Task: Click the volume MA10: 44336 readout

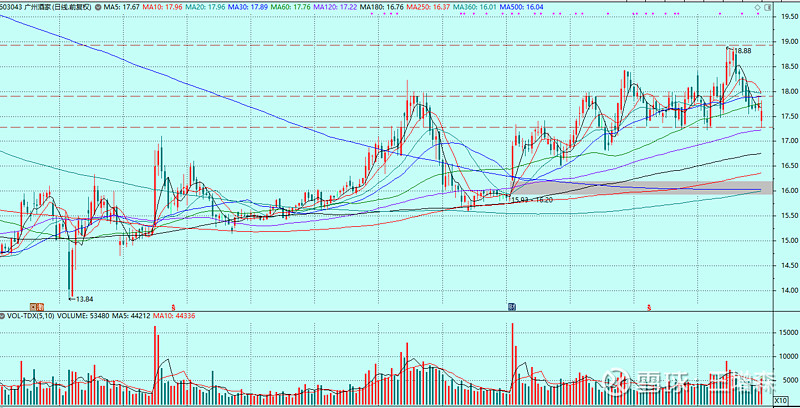Action: pos(174,316)
